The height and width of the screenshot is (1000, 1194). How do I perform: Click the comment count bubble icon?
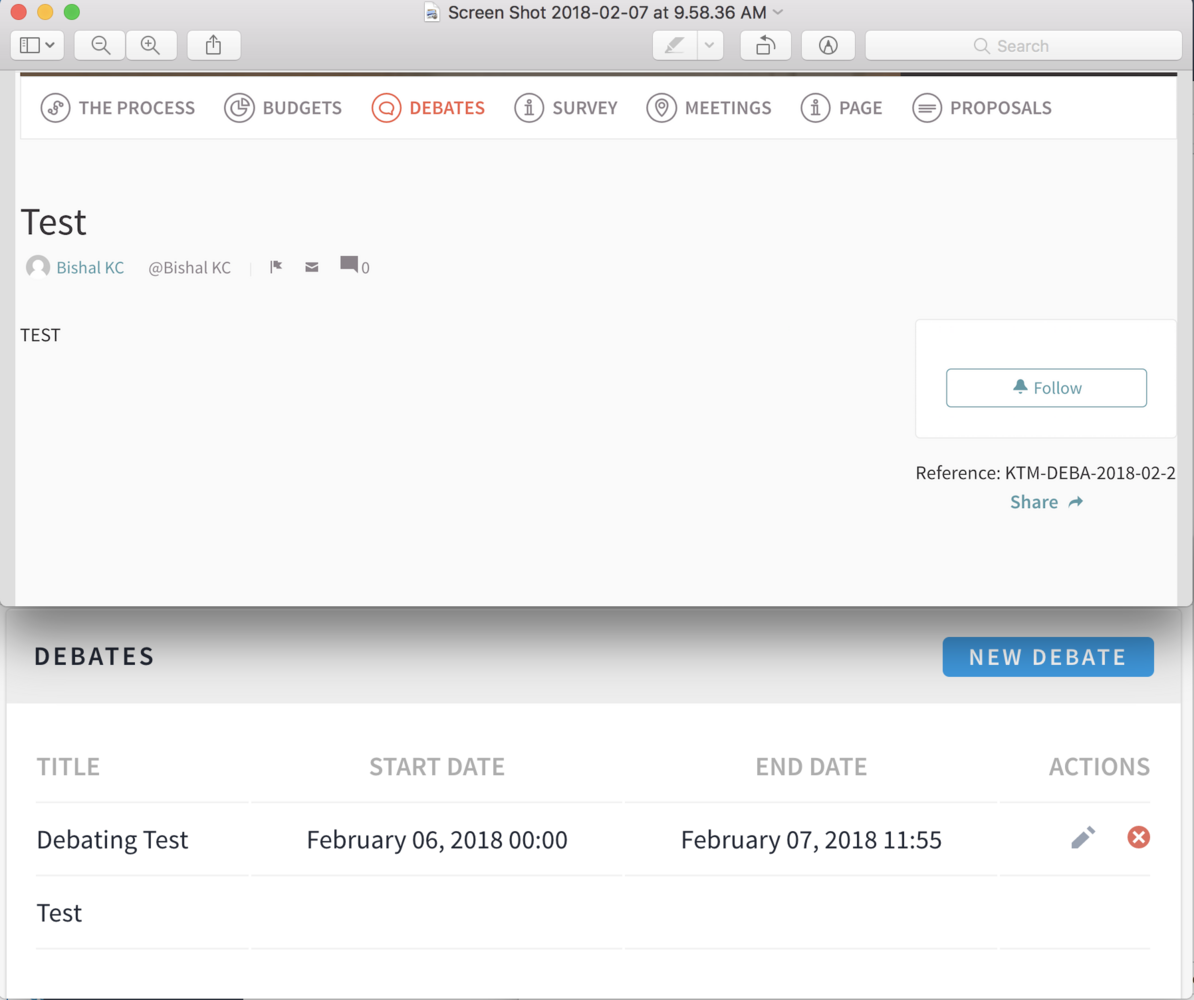point(349,265)
